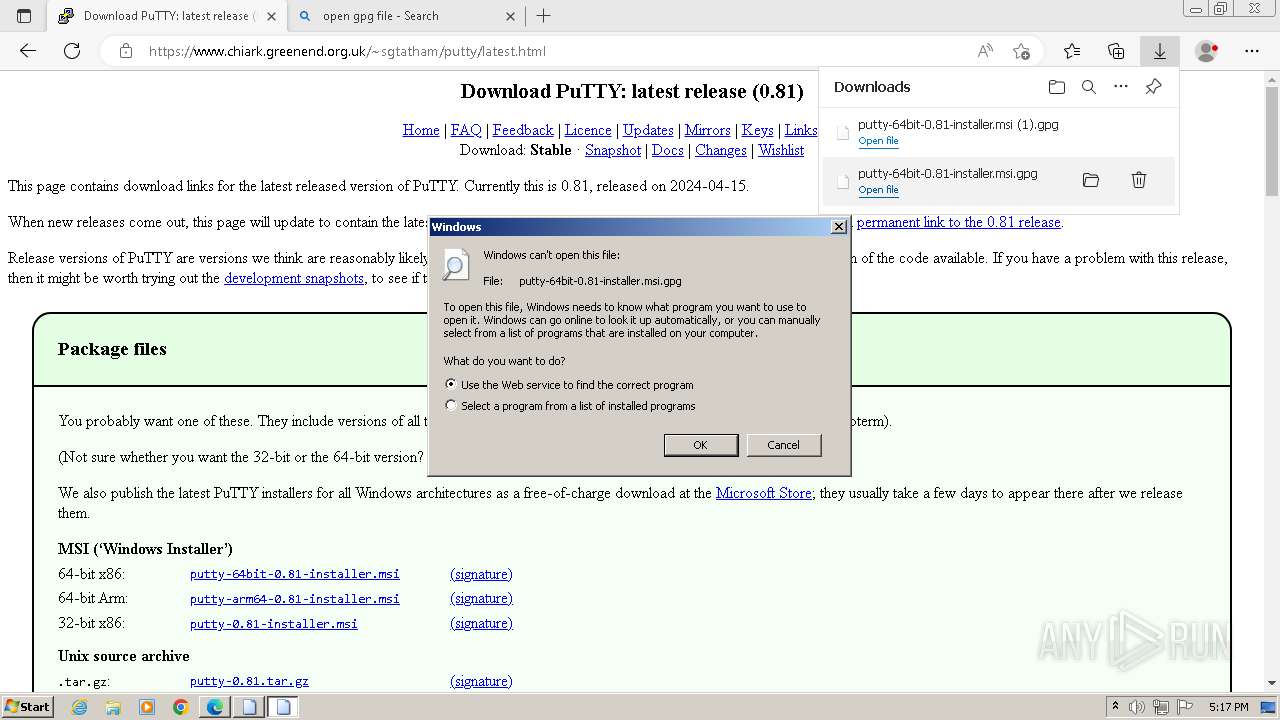Open Read aloud in the address bar
The width and height of the screenshot is (1280, 720).
click(x=985, y=51)
